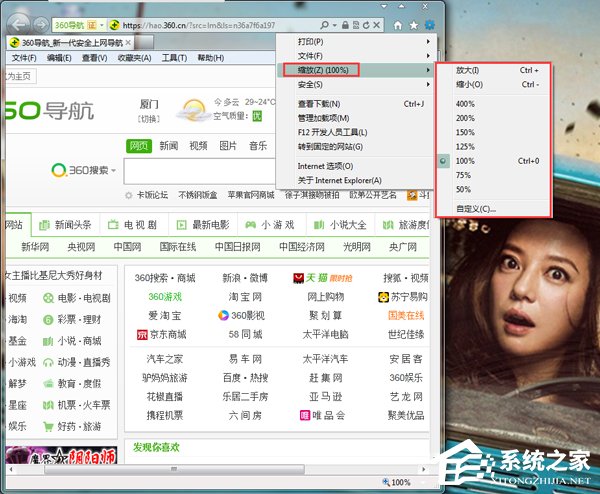Screen dimensions: 600x494
Task: Click the browser forward arrow button
Action: (41, 25)
